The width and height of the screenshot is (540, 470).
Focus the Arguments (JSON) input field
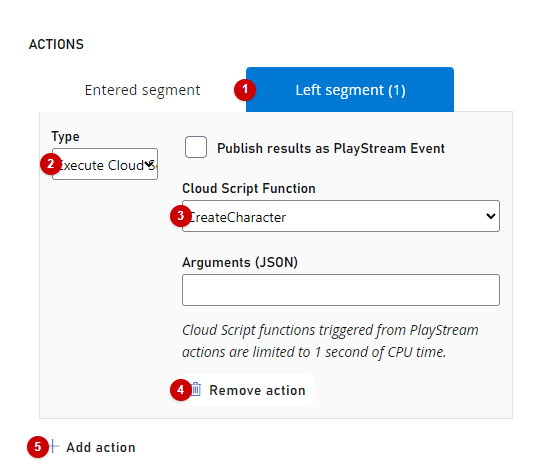coord(341,290)
